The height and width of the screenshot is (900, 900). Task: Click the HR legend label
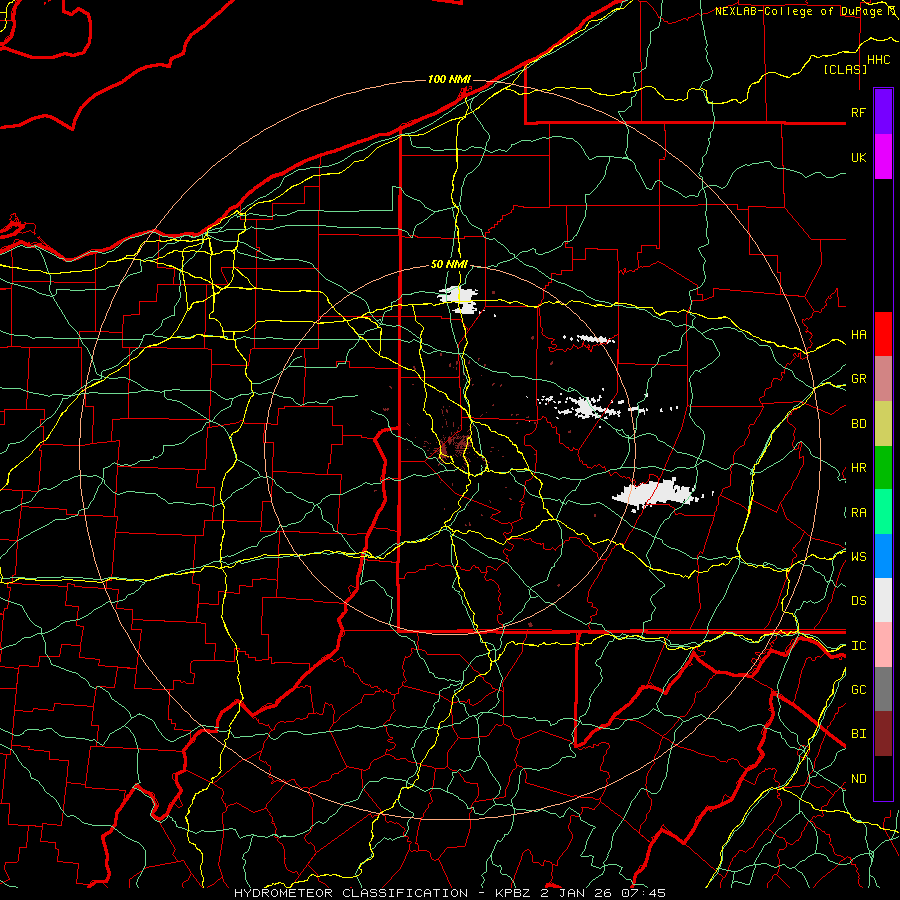858,468
